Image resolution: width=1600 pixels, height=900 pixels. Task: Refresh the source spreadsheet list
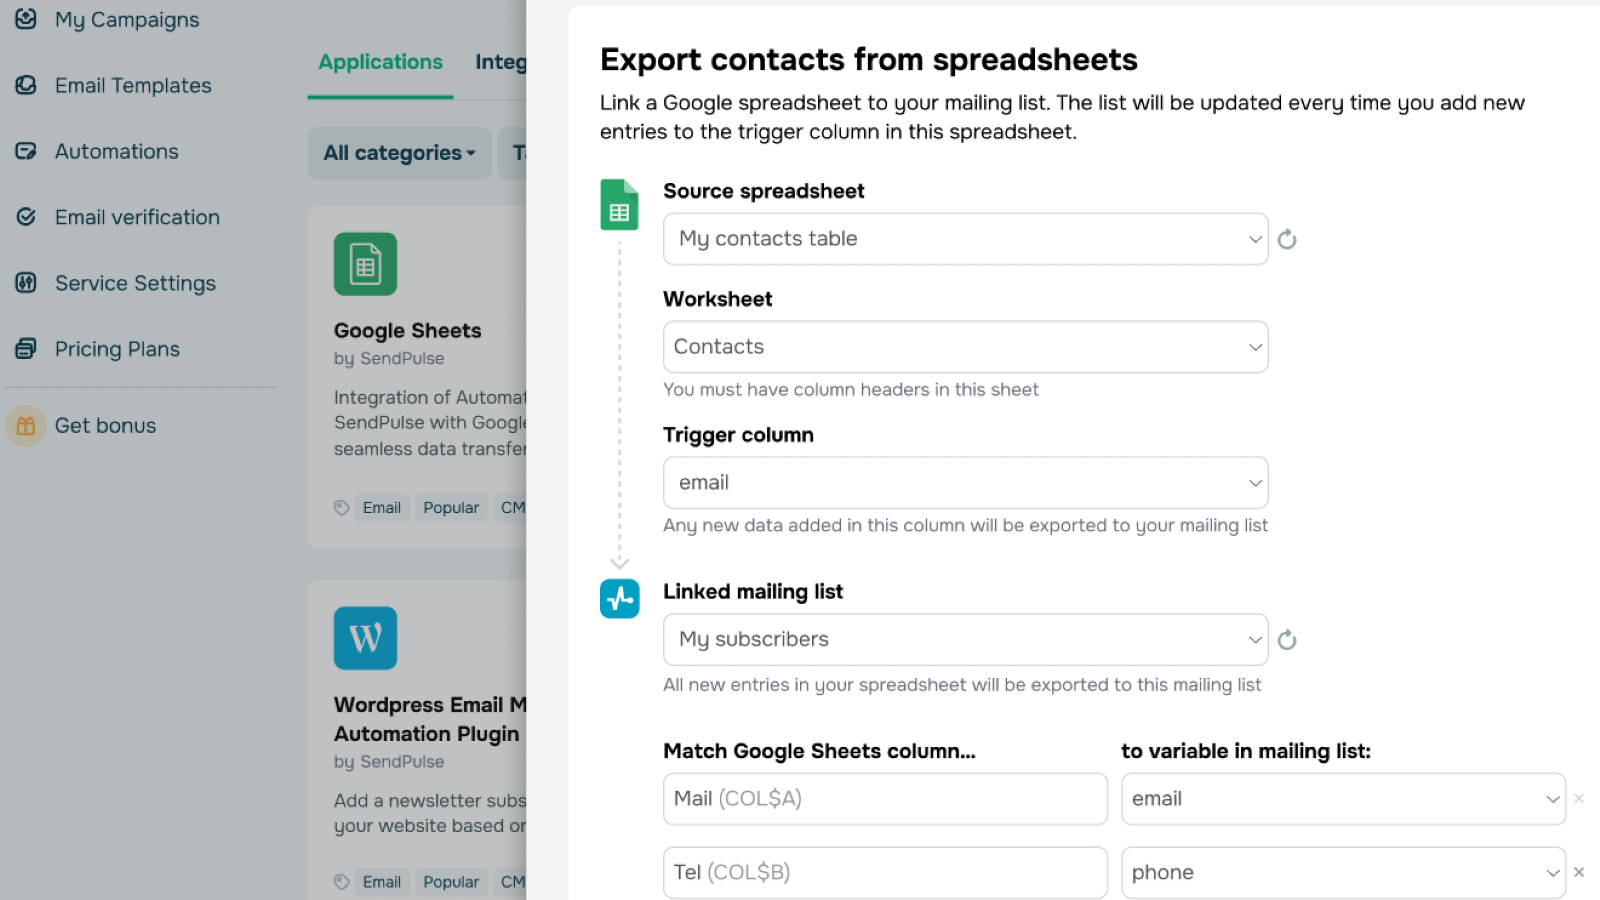tap(1287, 239)
